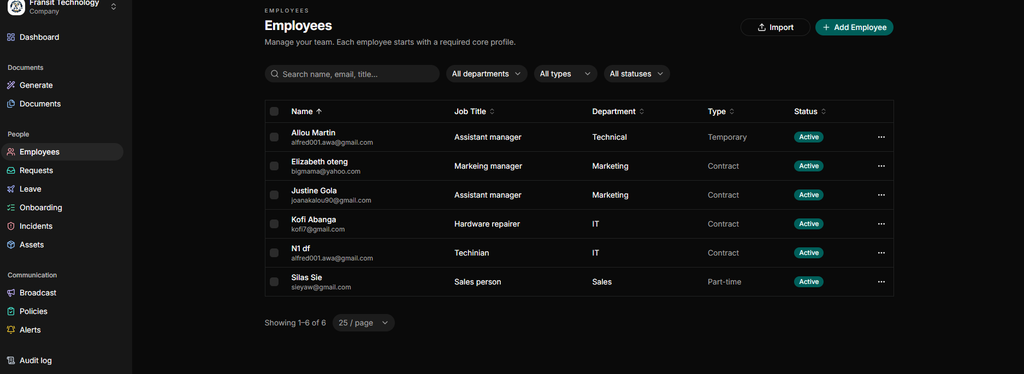
Task: Open row actions menu for Kofi Abanga
Action: pos(881,224)
